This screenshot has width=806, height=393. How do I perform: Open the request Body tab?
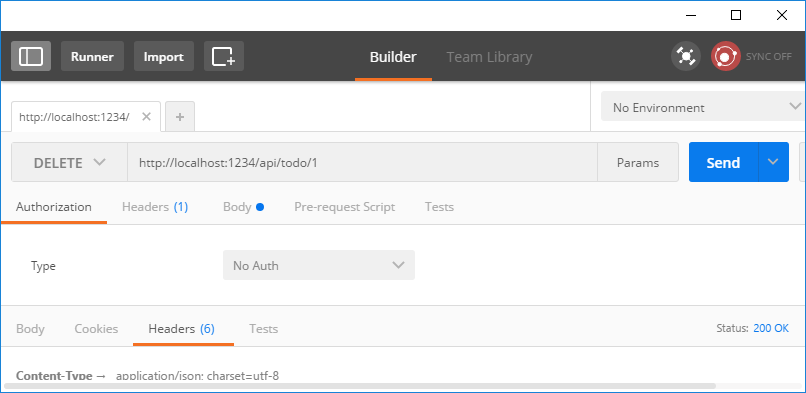click(243, 207)
